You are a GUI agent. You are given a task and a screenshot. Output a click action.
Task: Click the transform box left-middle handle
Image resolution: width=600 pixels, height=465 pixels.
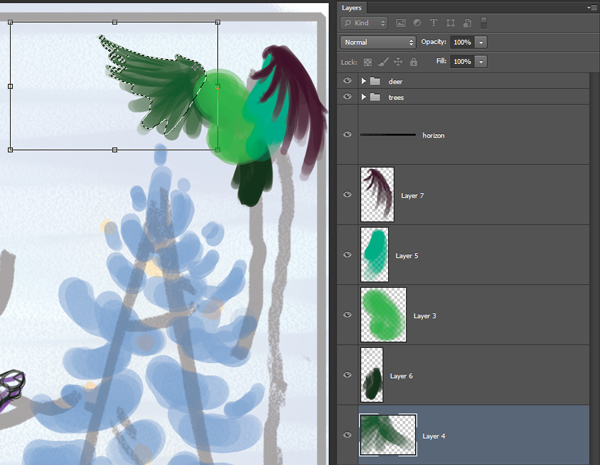coord(10,86)
